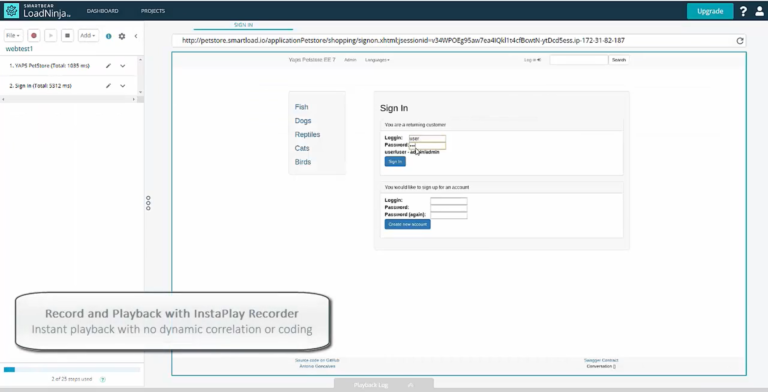768x392 pixels.
Task: Select step '2. Sign In' row text
Action: click(x=41, y=86)
